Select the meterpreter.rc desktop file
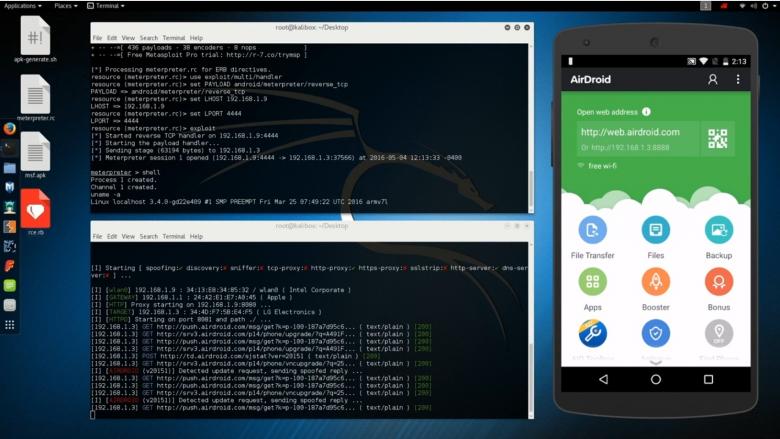780x439 pixels. [35, 98]
